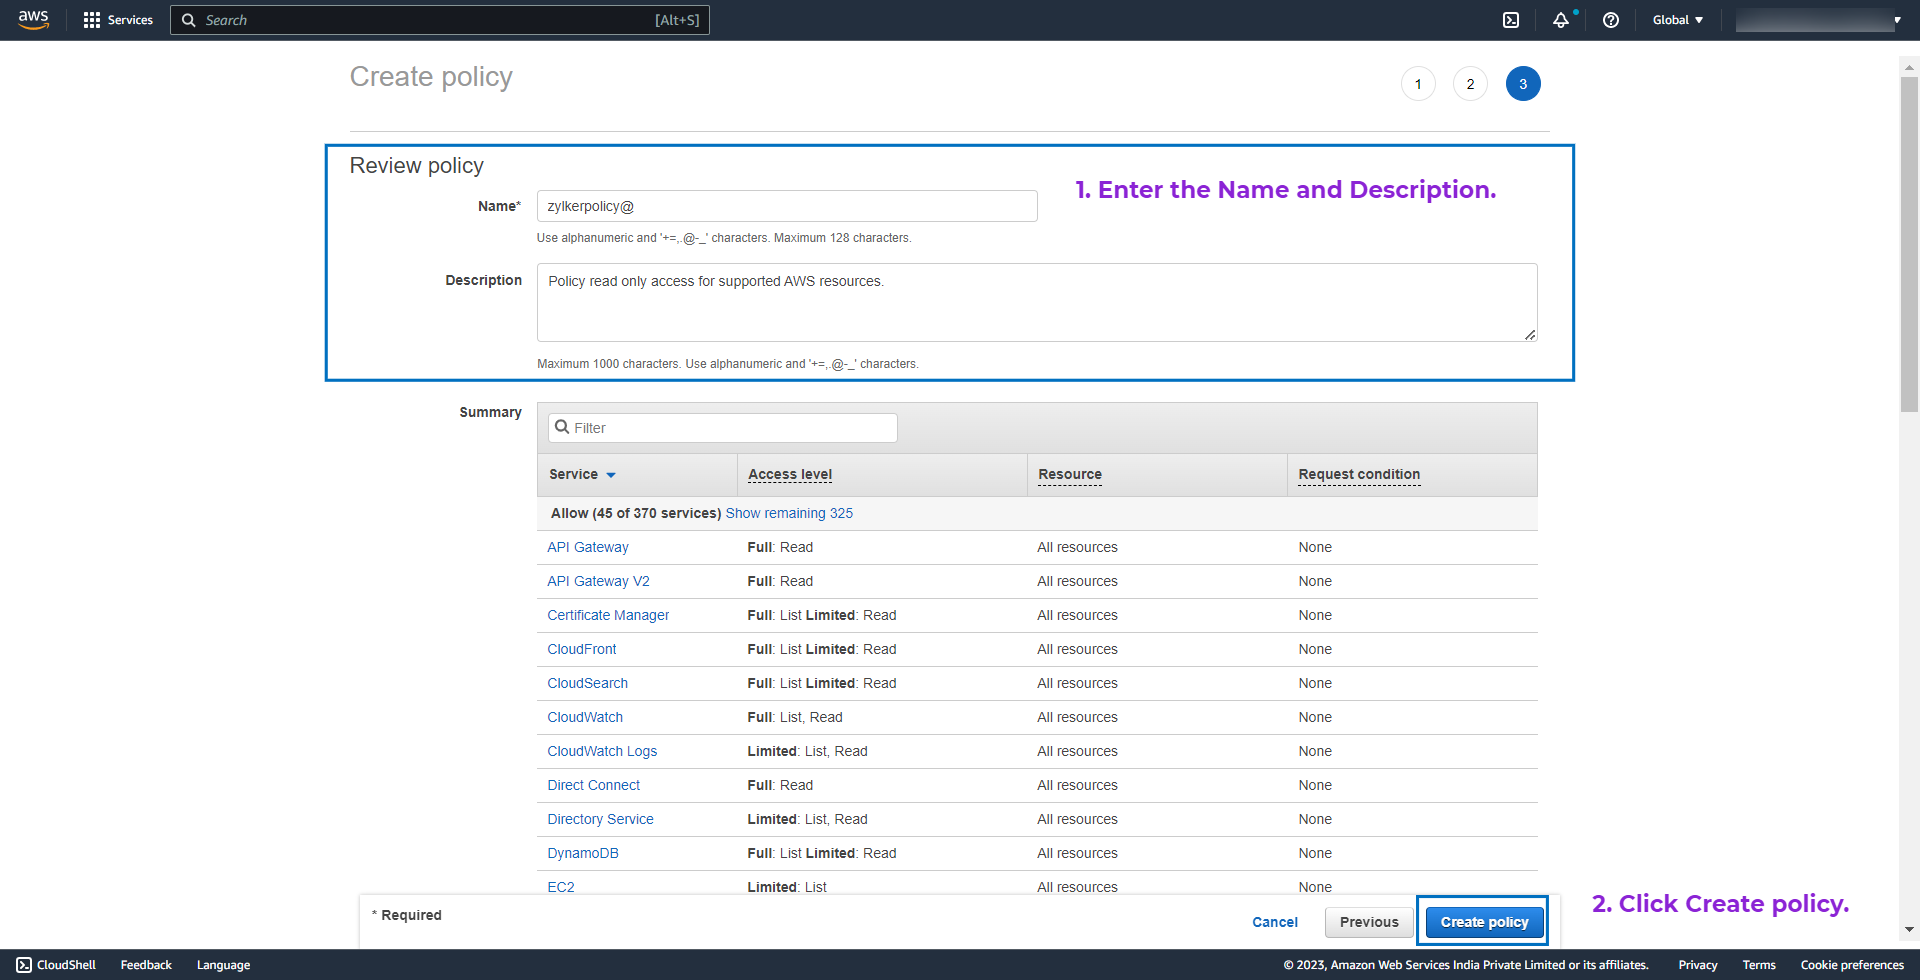
Task: Open the CloudWatch Logs link
Action: point(602,751)
